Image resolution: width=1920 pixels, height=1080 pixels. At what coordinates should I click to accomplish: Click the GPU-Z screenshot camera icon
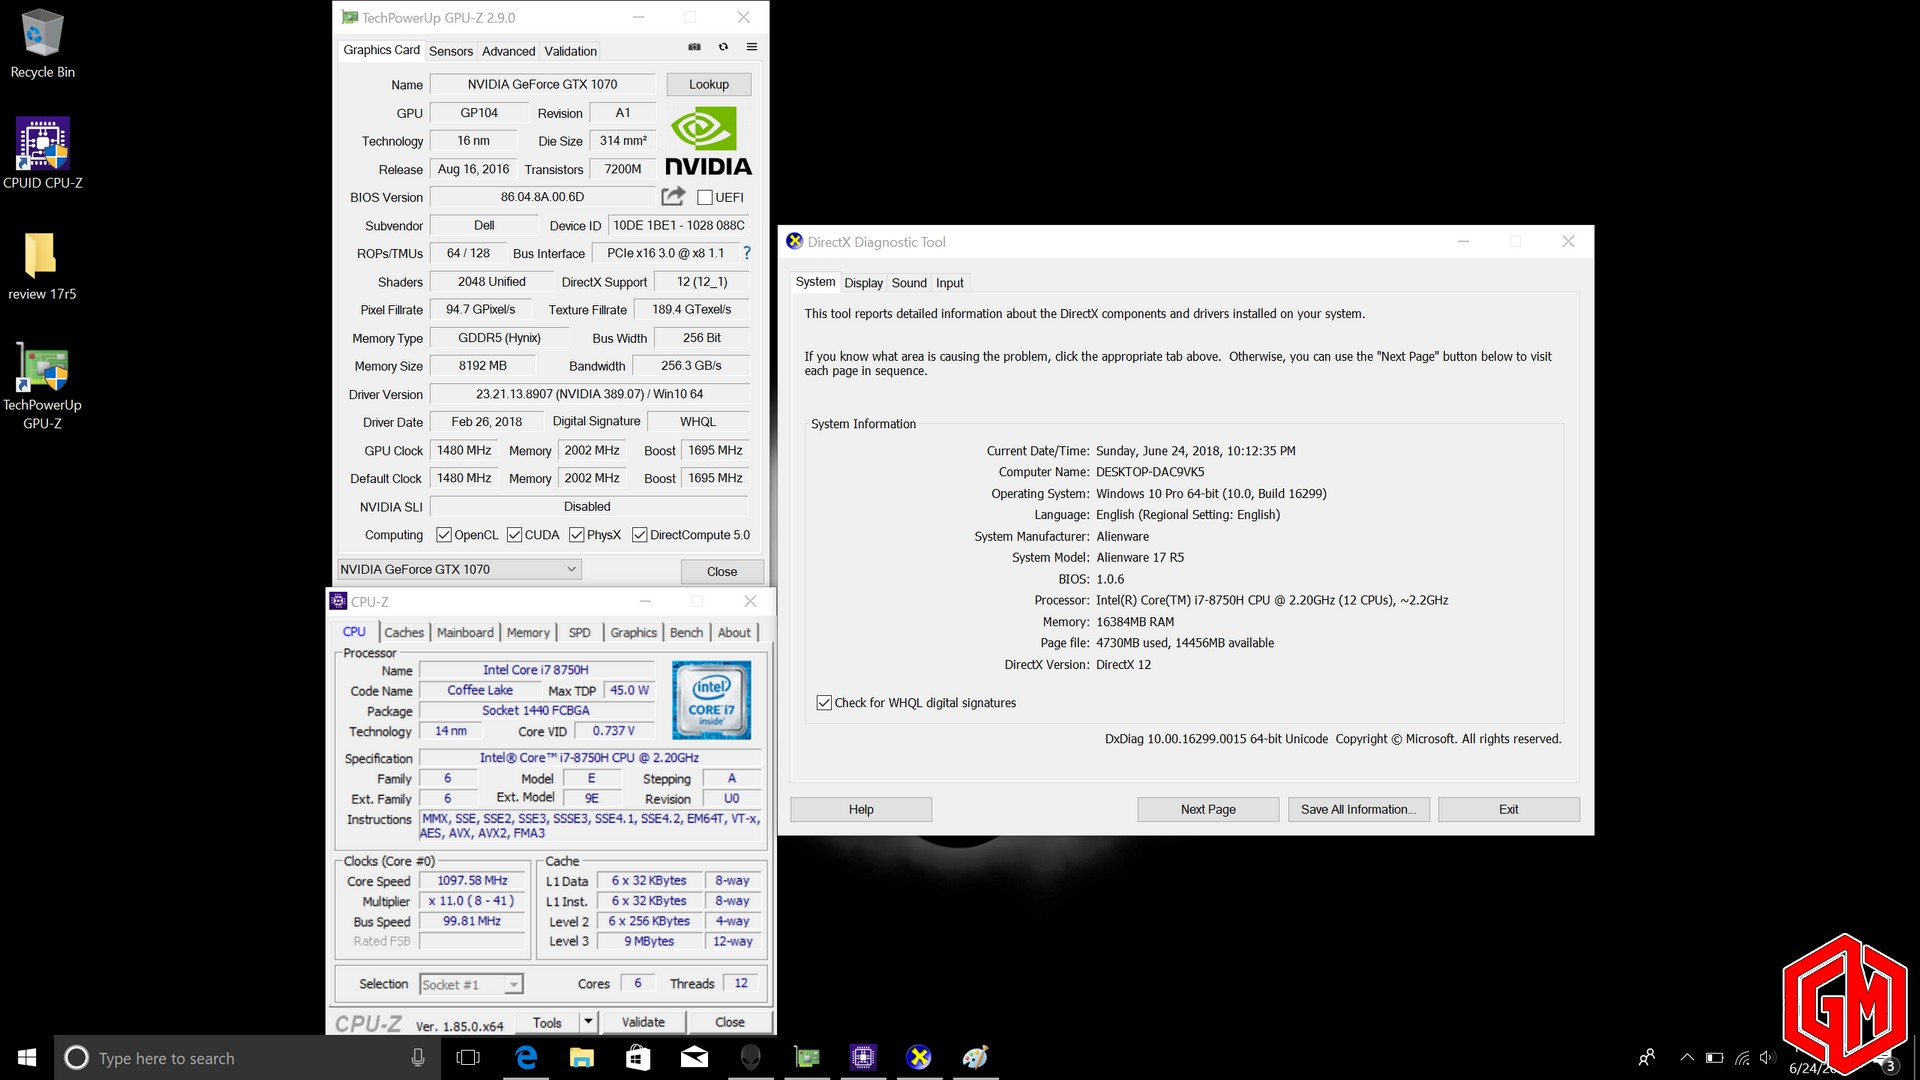click(694, 47)
